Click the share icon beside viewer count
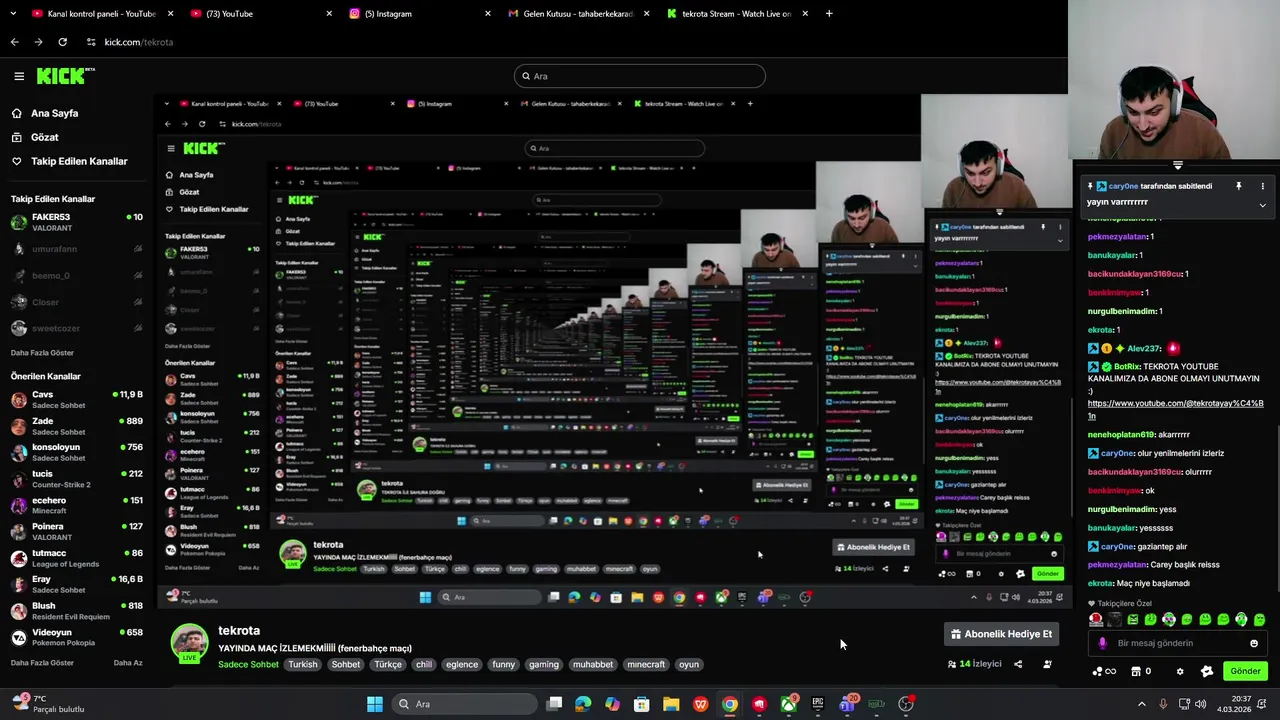Image resolution: width=1280 pixels, height=720 pixels. coord(1018,664)
